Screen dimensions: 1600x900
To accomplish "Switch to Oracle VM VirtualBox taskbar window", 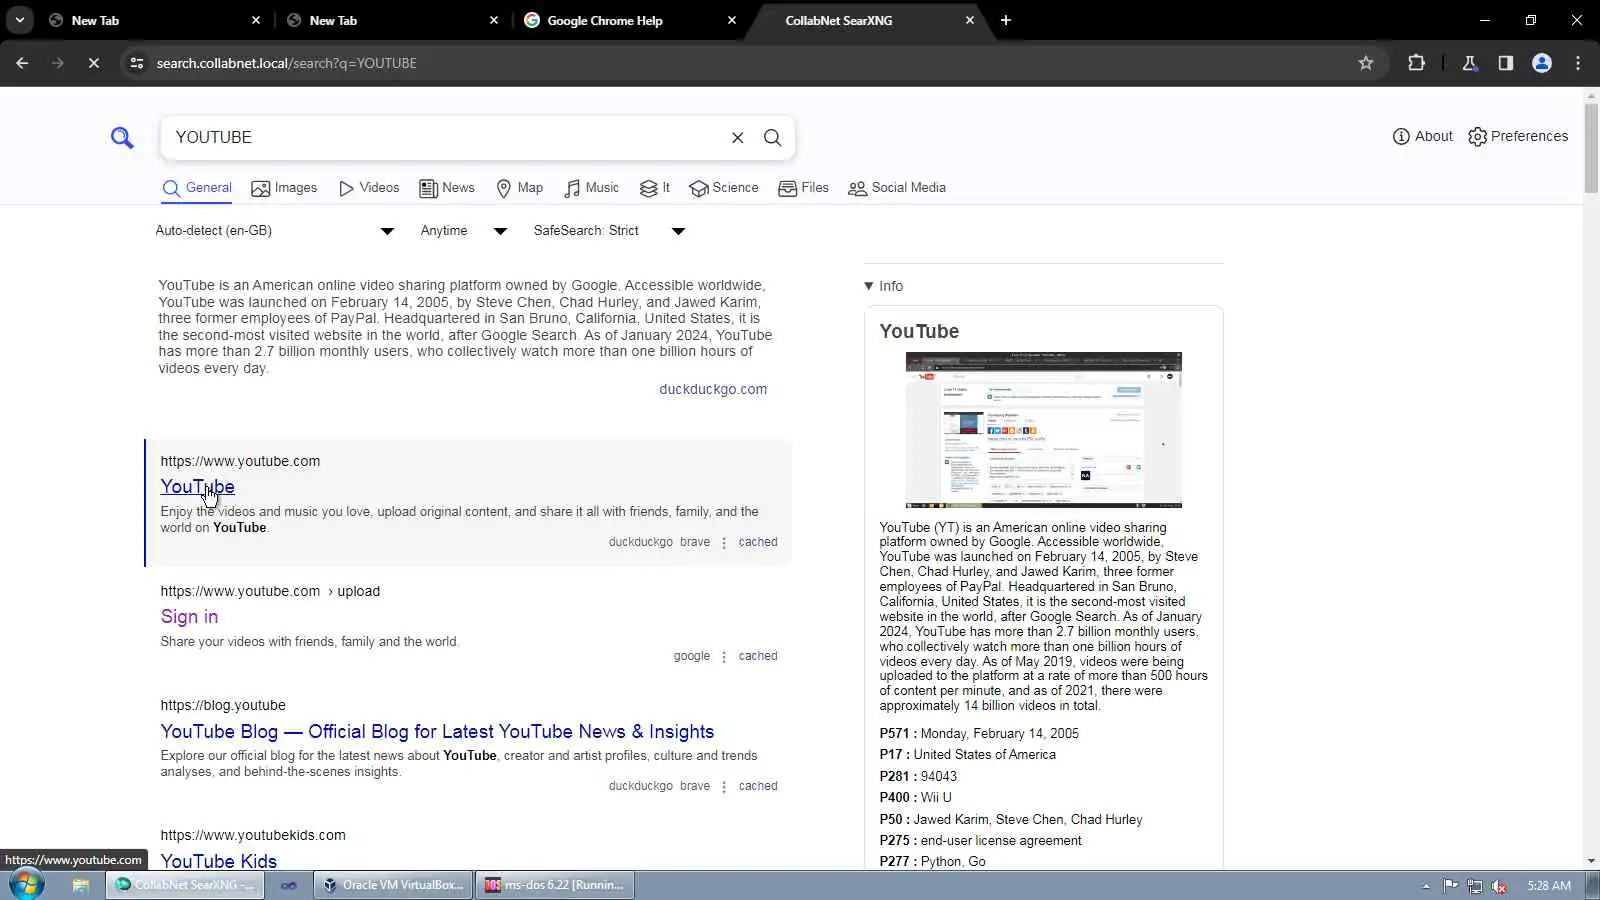I will [x=393, y=885].
